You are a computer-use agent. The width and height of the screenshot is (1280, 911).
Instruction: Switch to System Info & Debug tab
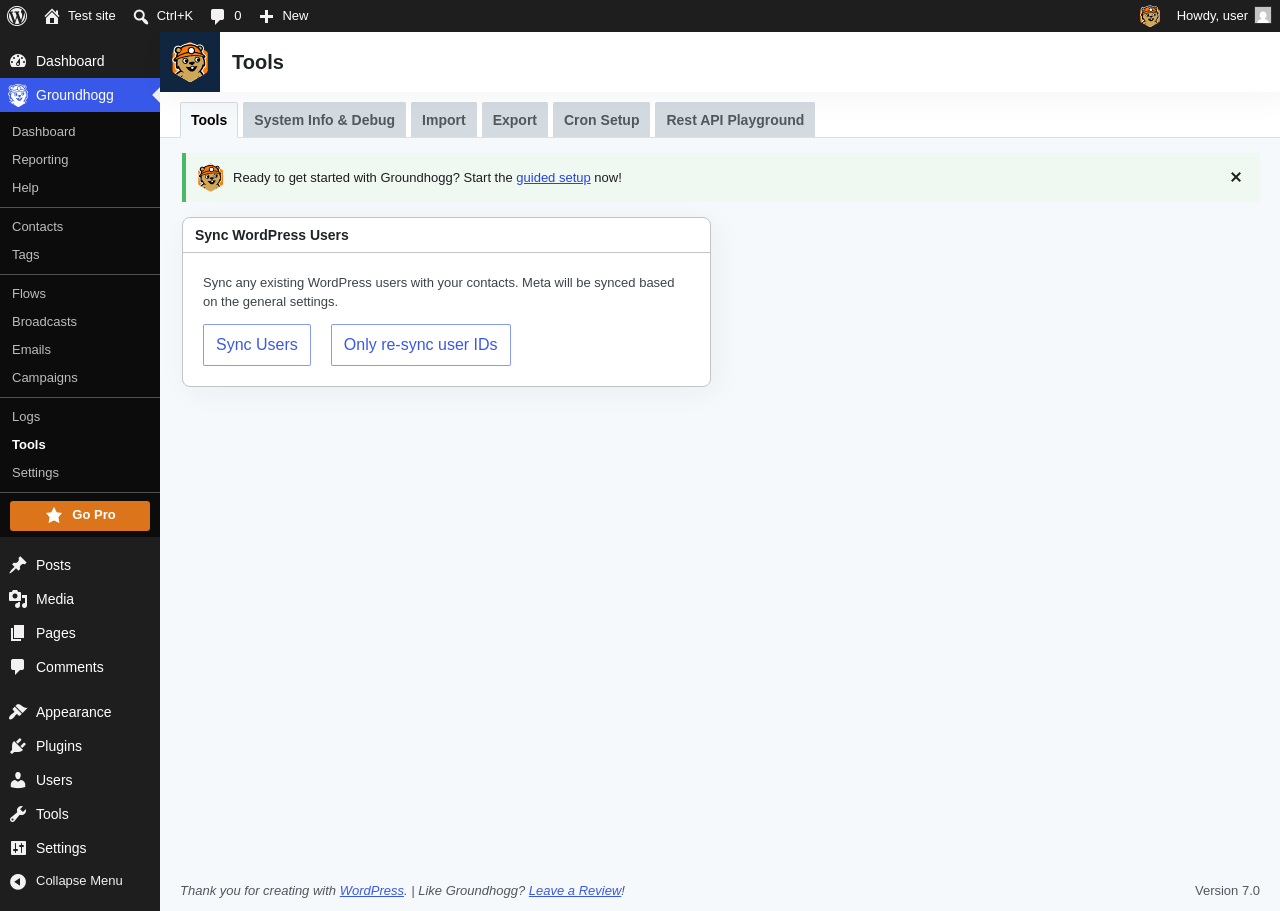[x=324, y=120]
